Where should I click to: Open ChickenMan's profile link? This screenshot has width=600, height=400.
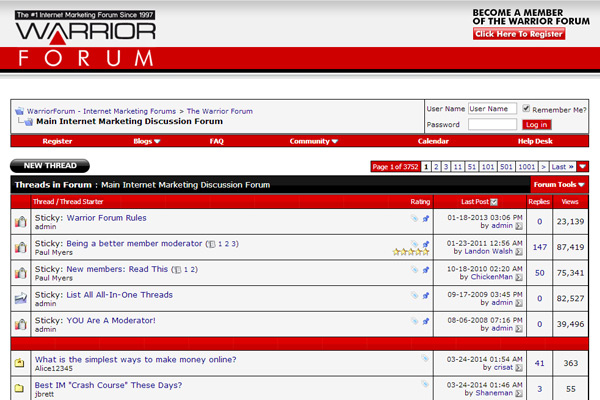pos(491,277)
